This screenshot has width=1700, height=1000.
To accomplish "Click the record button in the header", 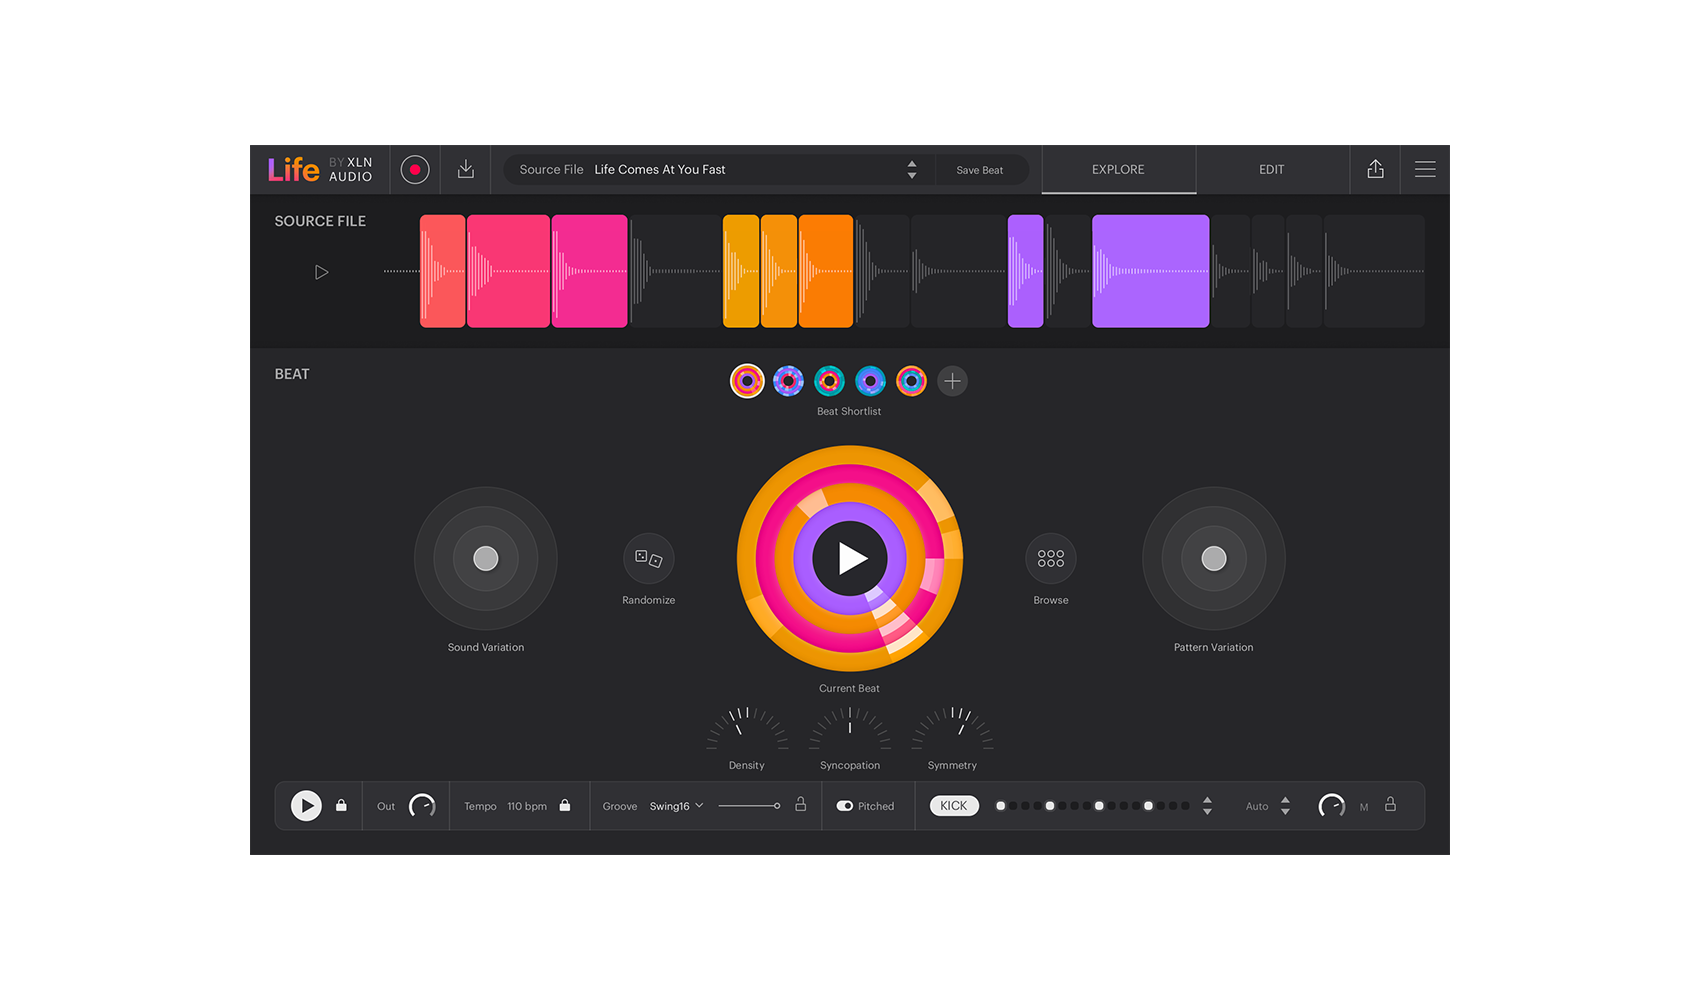I will coord(415,170).
